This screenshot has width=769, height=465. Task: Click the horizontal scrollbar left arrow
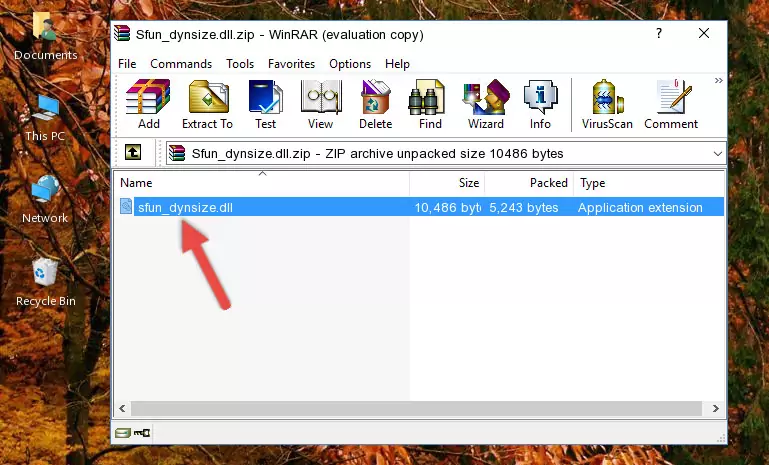click(x=122, y=408)
